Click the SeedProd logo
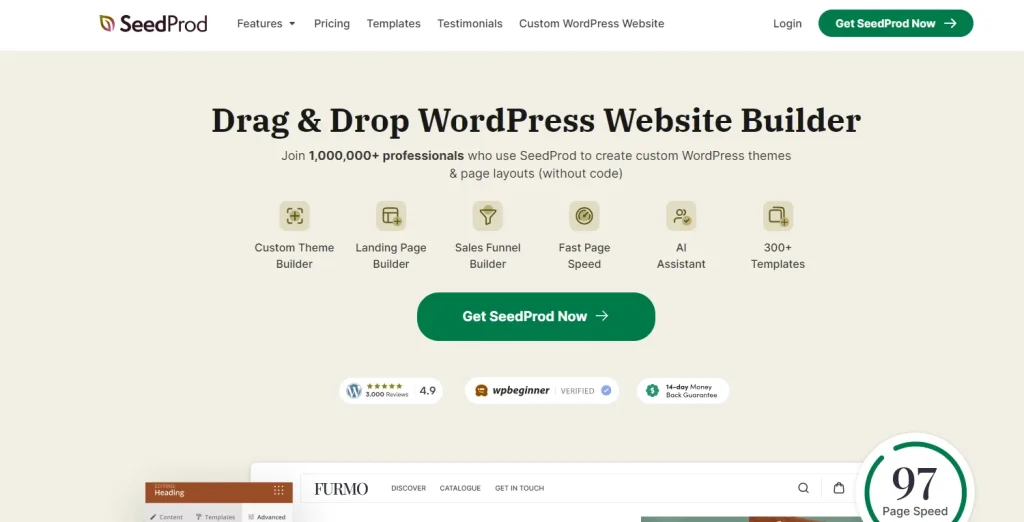 (x=153, y=24)
